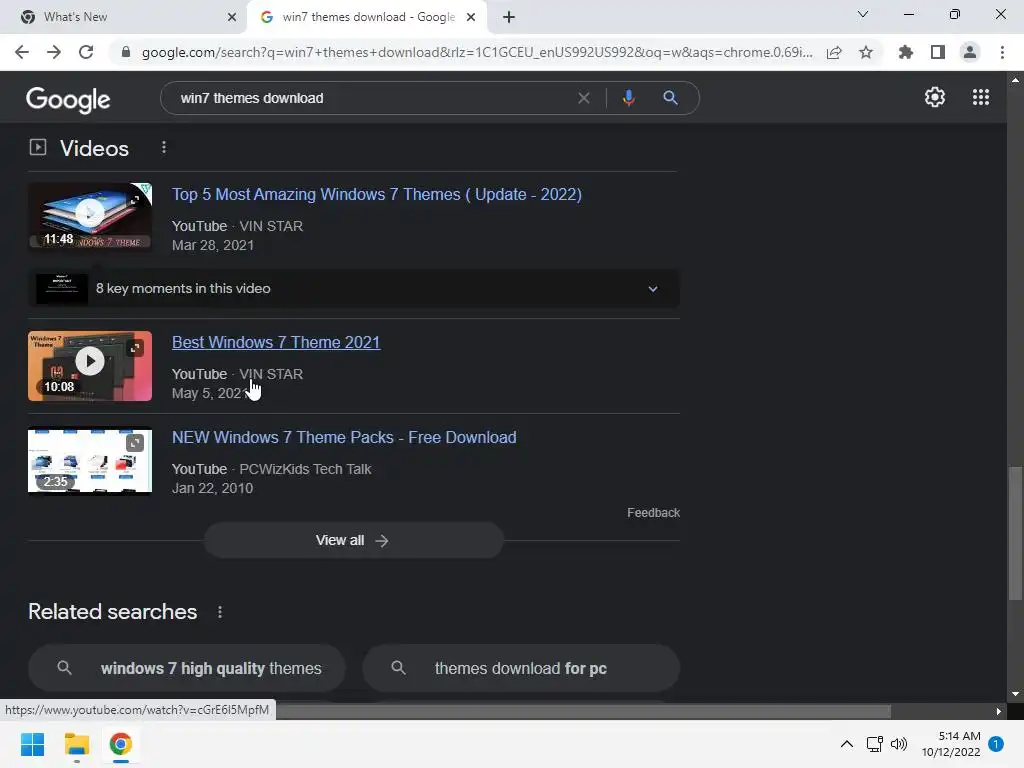Close the What's New tab
The height and width of the screenshot is (768, 1024).
232,17
